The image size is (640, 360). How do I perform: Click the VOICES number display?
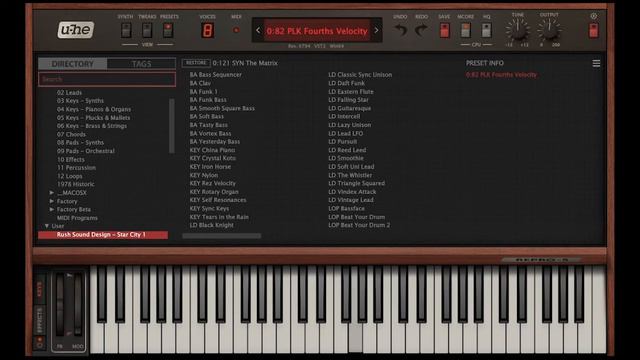coord(207,31)
